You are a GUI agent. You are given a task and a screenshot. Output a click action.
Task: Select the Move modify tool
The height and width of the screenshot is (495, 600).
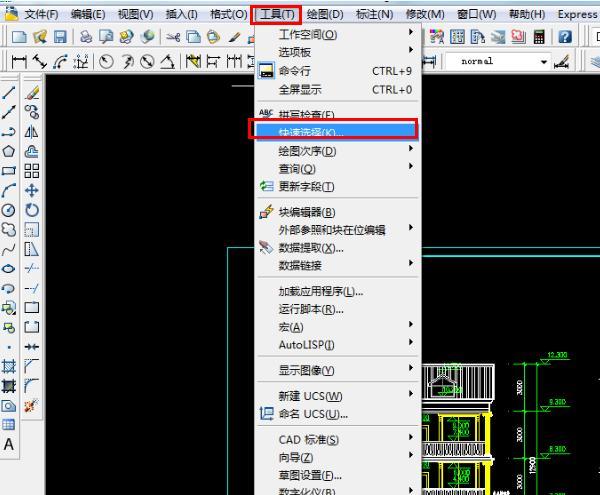coord(32,190)
